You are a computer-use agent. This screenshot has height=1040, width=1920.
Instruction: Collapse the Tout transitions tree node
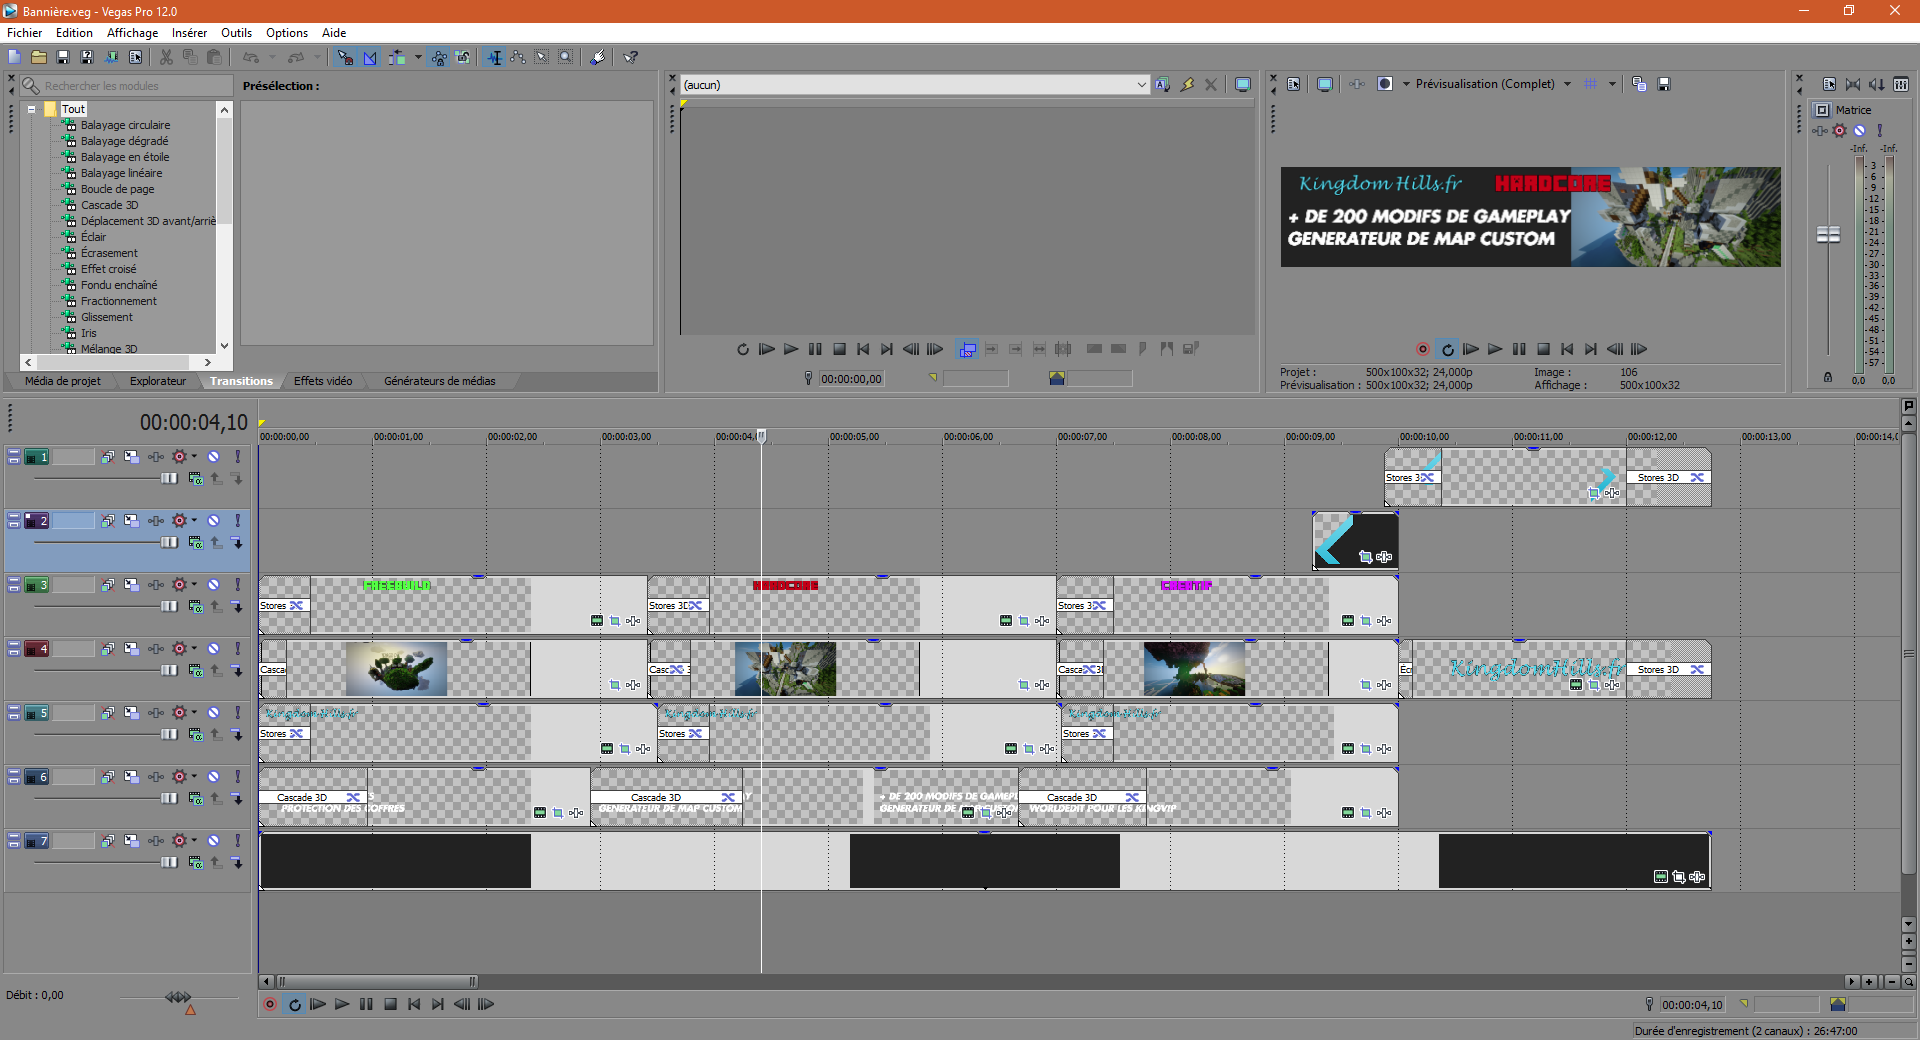(32, 109)
